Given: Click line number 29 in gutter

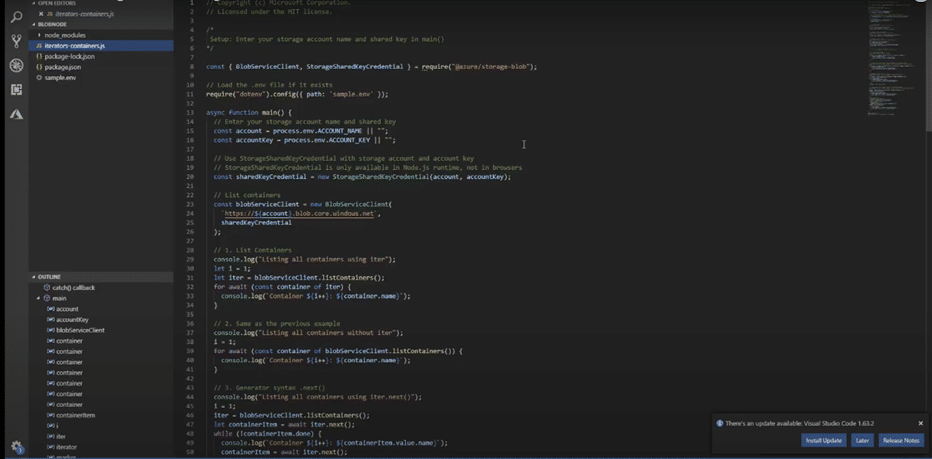Looking at the screenshot, I should [x=191, y=259].
